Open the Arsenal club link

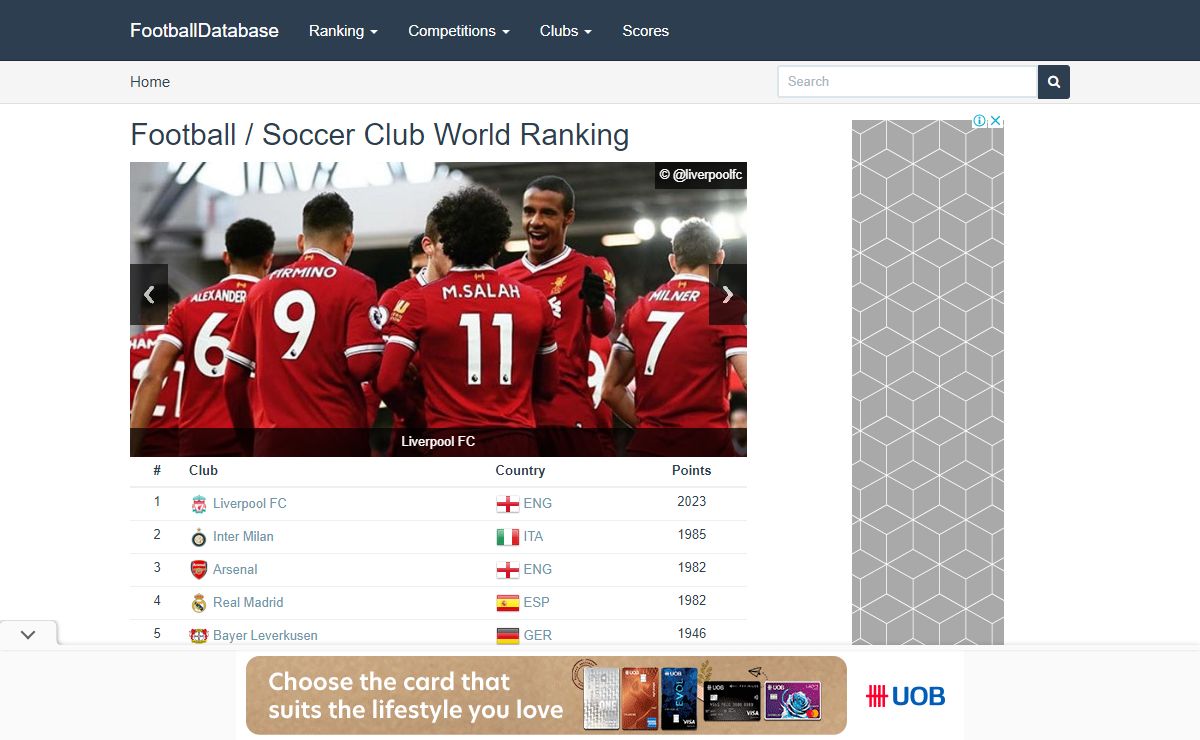[235, 569]
